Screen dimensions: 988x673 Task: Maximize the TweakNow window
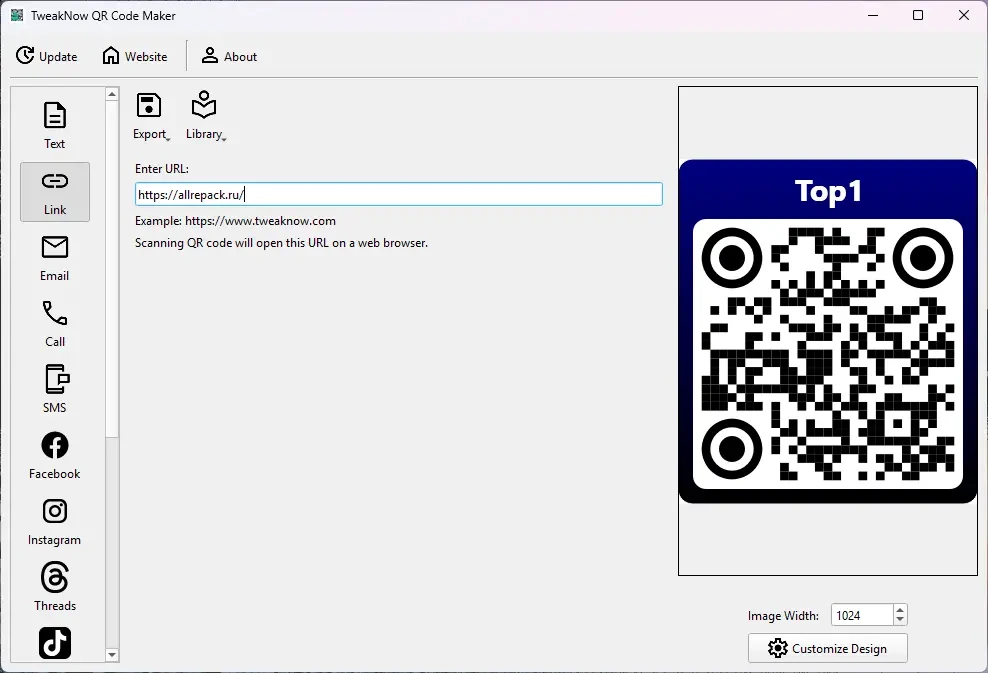click(x=918, y=15)
